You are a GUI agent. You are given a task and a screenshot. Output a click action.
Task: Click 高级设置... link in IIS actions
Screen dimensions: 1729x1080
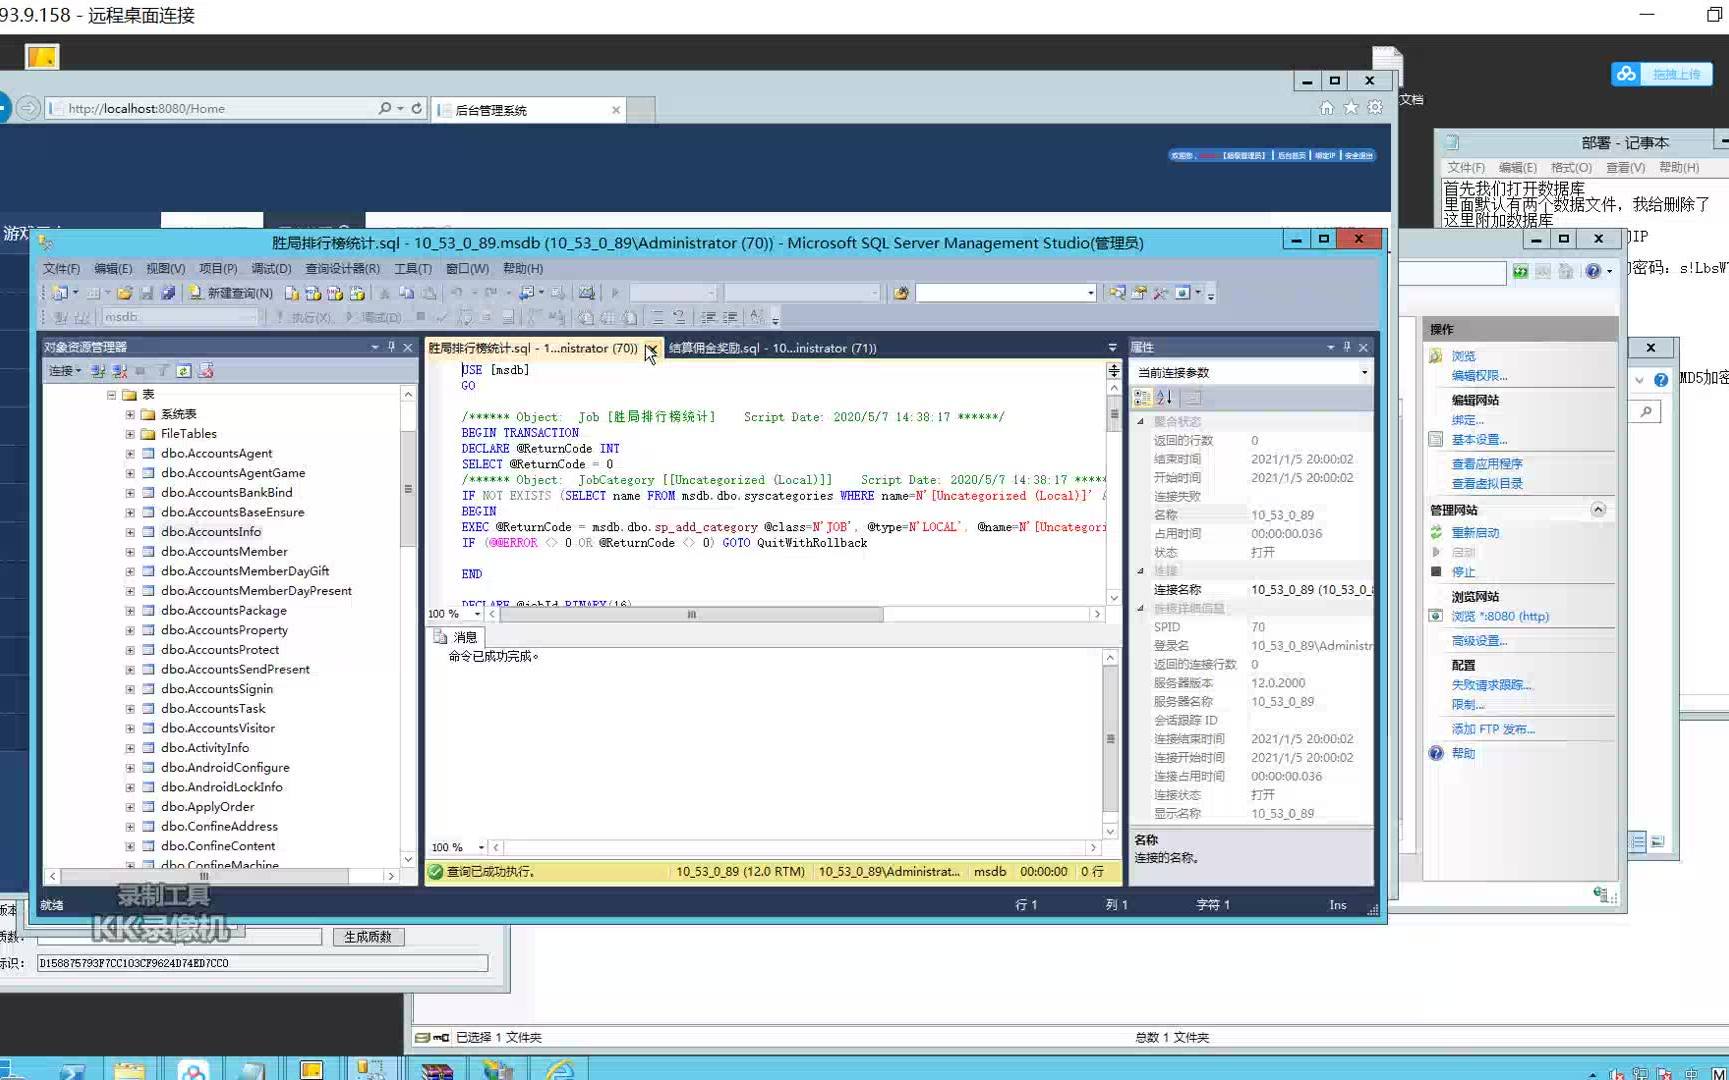point(1479,641)
